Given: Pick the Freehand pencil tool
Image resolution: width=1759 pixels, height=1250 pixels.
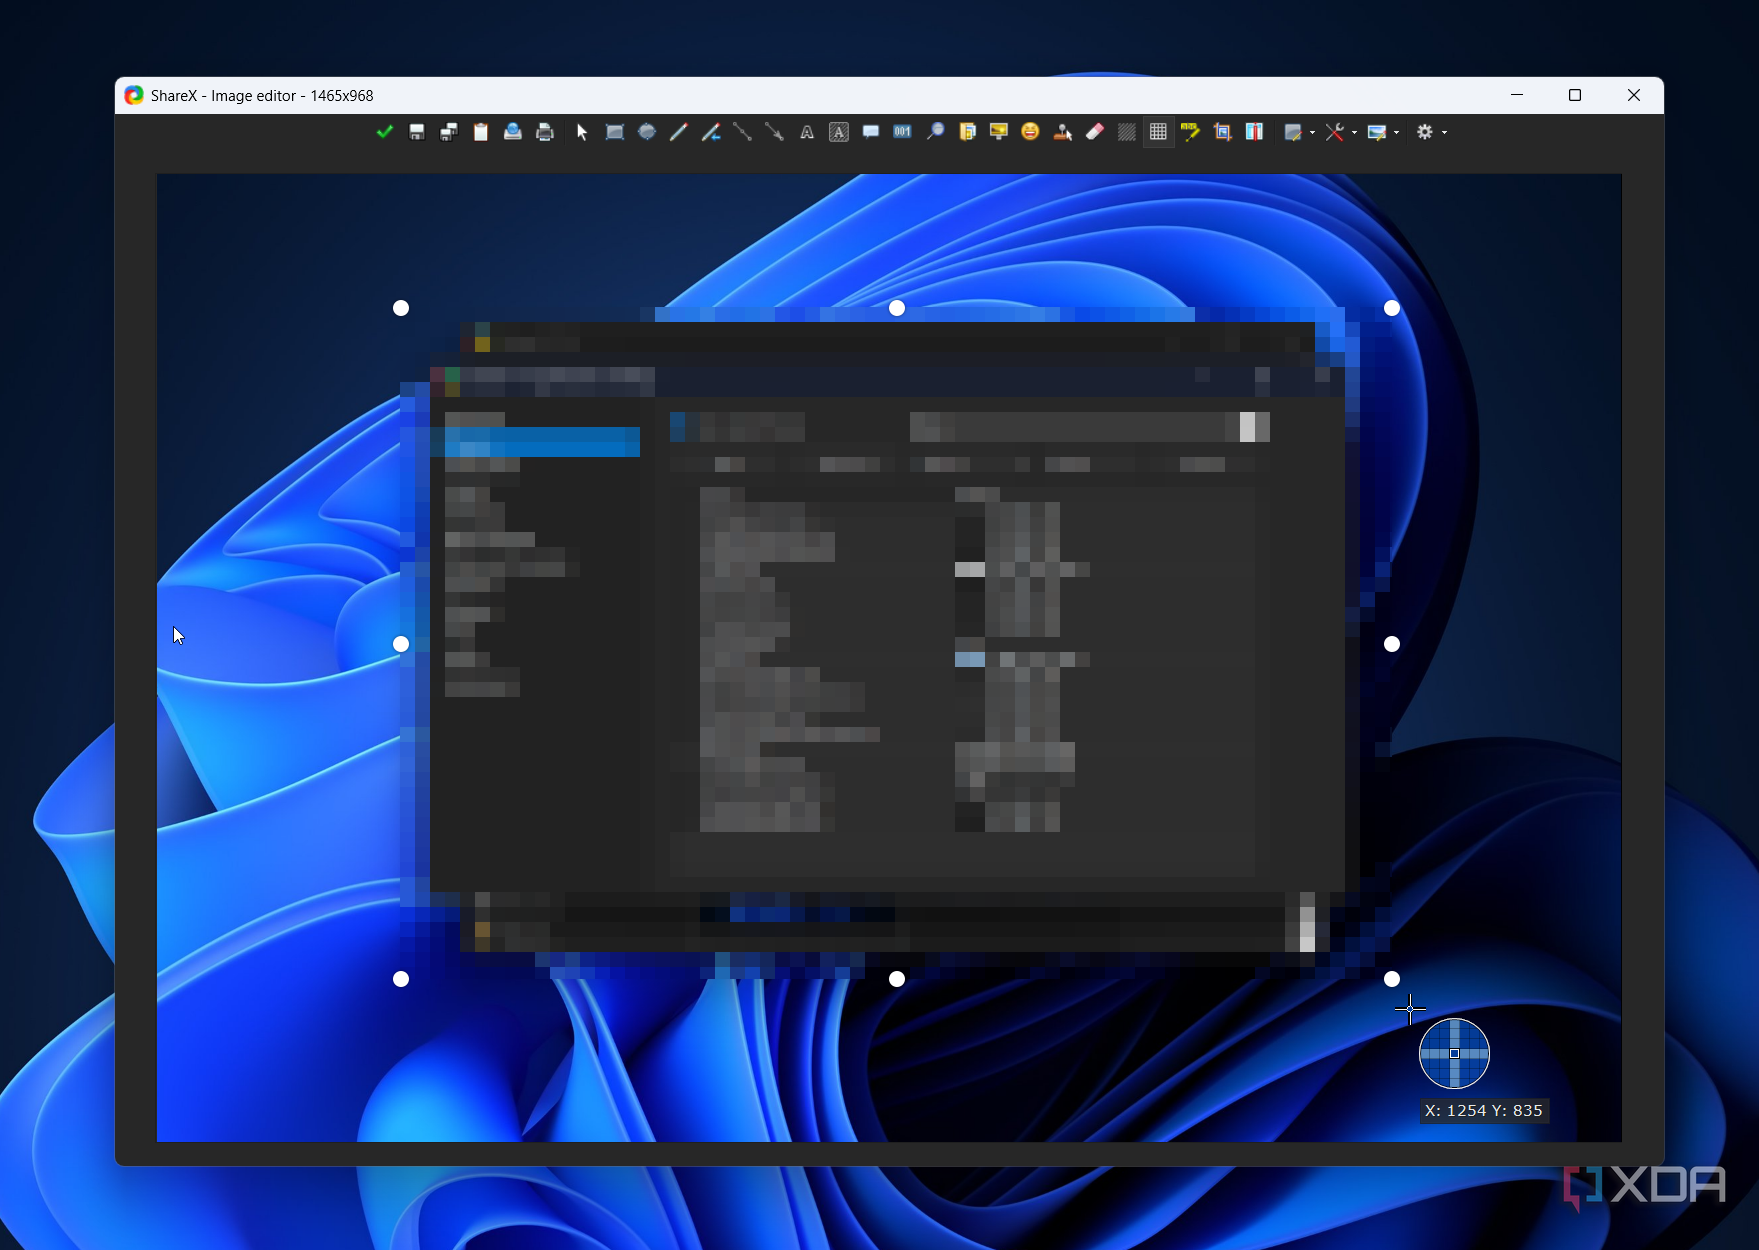Looking at the screenshot, I should (679, 132).
